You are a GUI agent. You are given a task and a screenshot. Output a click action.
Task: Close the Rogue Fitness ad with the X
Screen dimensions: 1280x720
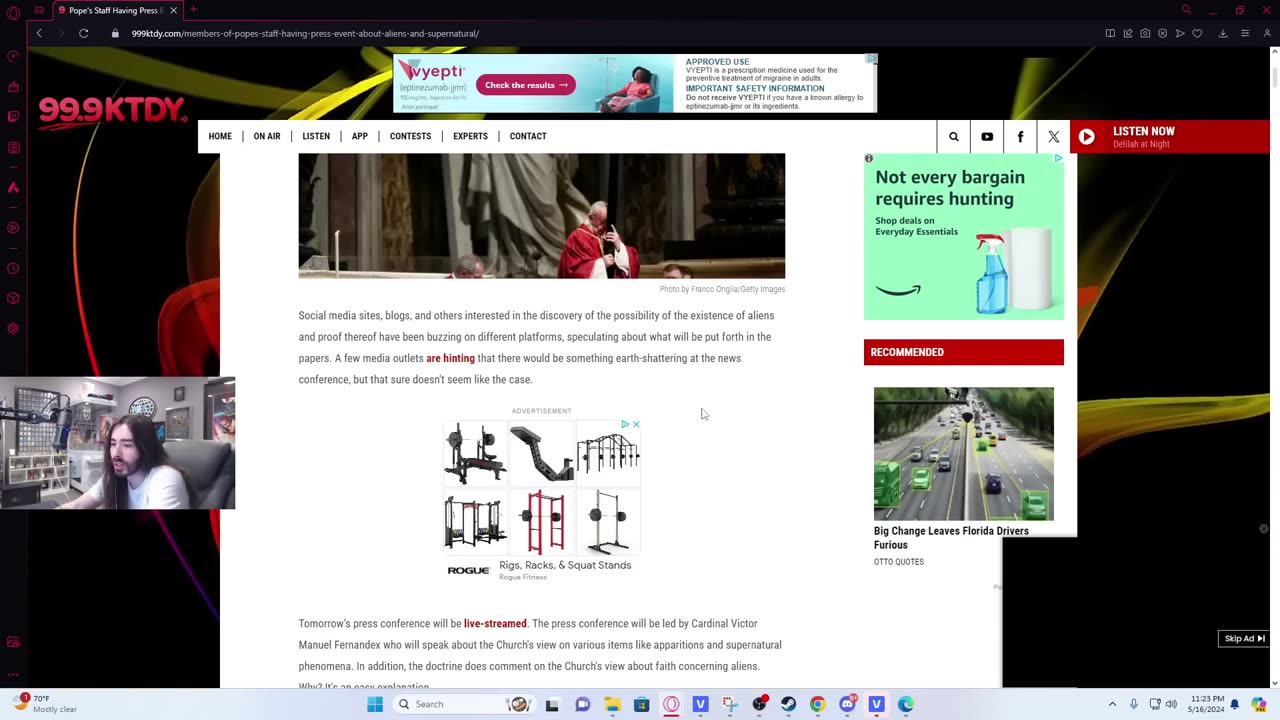coord(636,424)
